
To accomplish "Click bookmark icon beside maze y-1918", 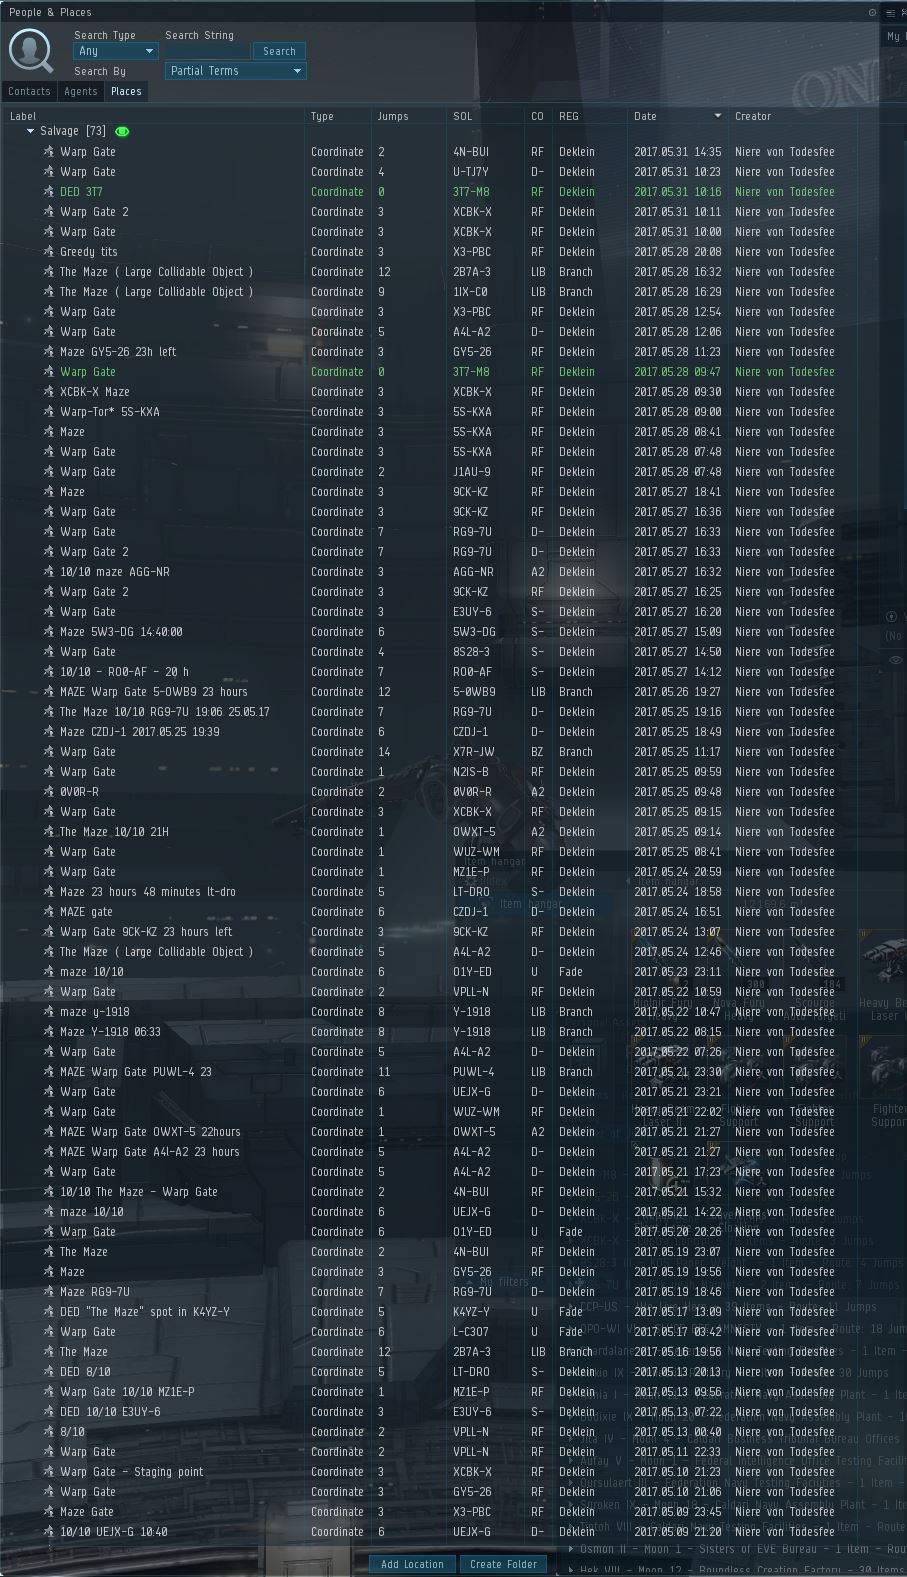I will click(x=48, y=1012).
